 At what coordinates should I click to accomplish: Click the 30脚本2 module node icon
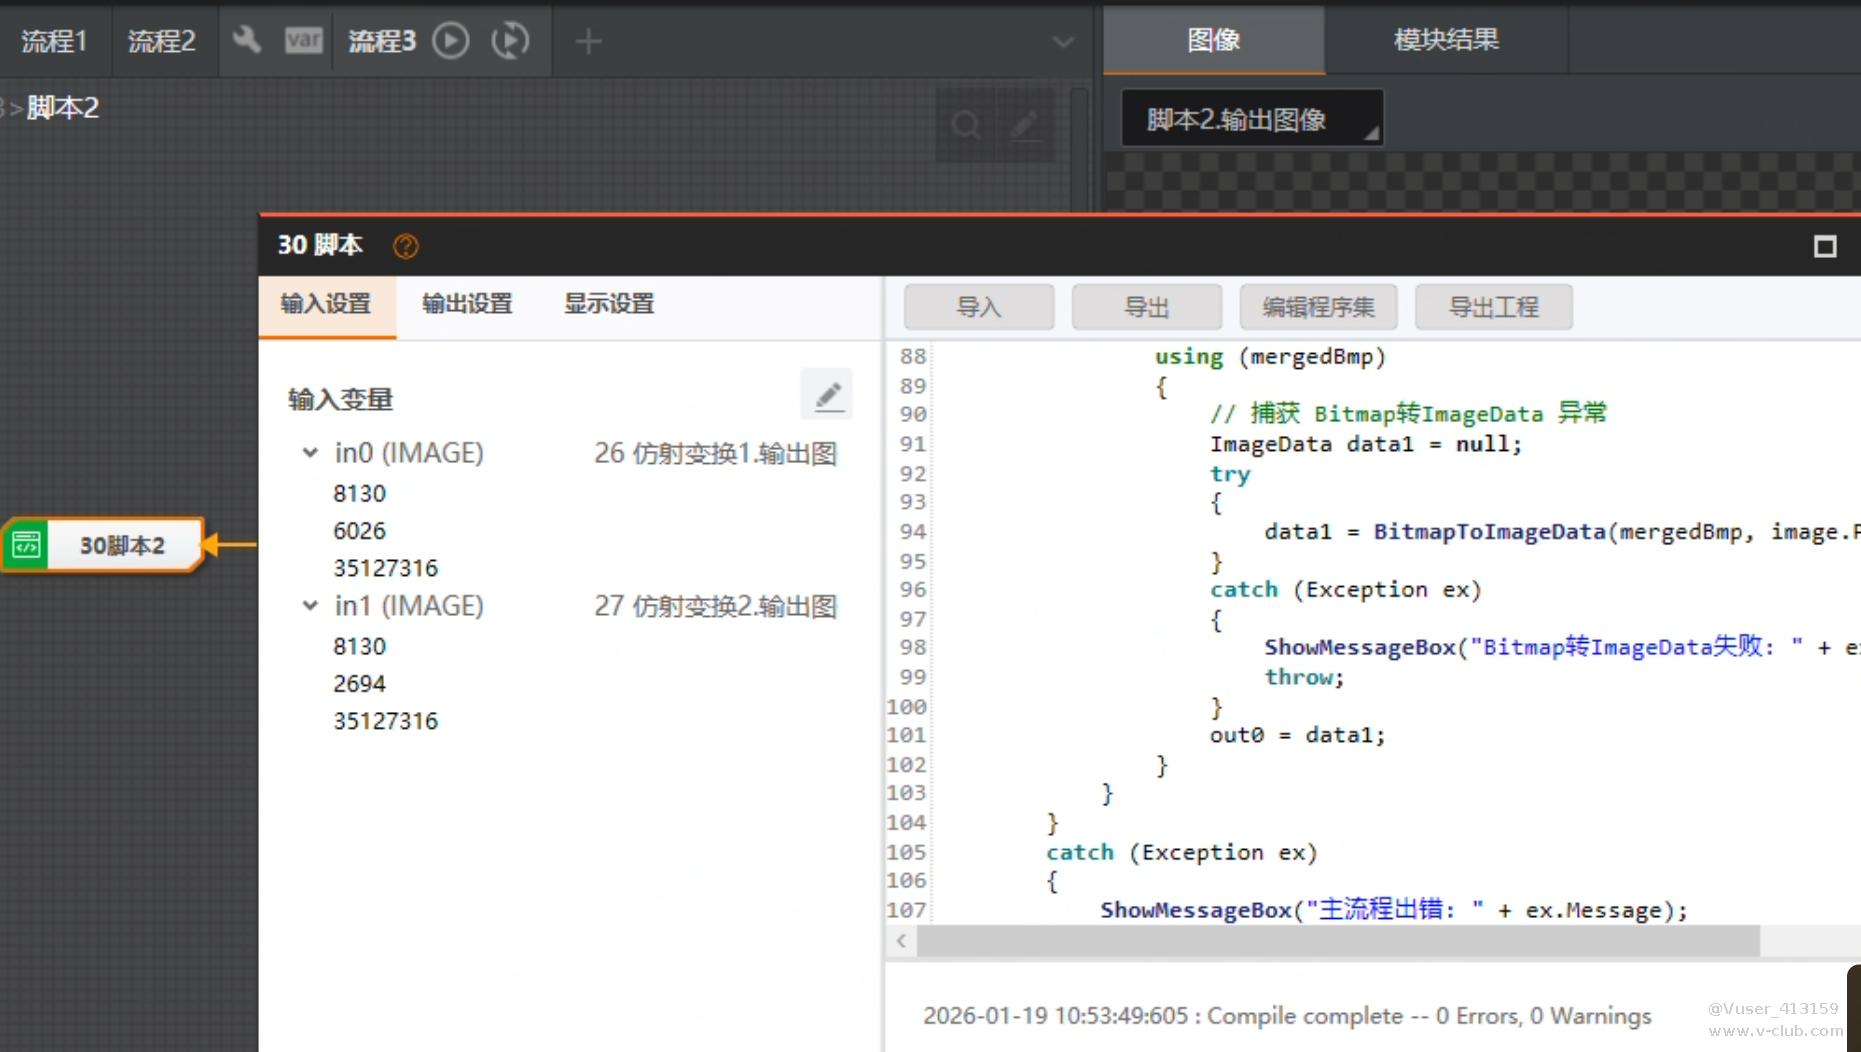click(x=26, y=545)
